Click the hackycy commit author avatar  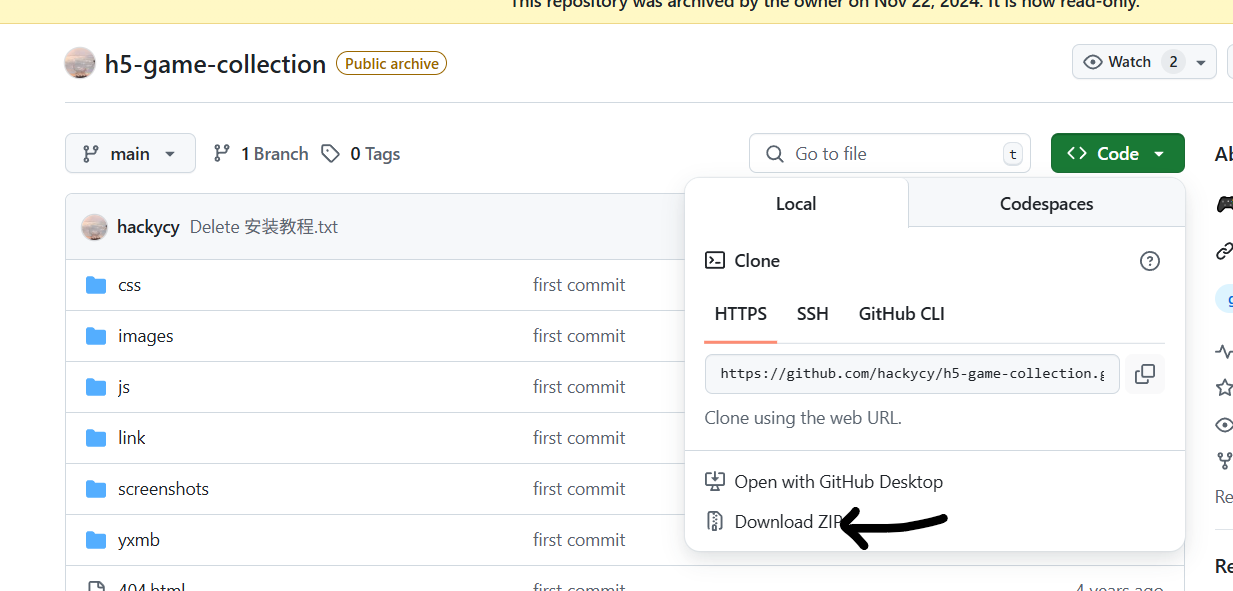point(94,227)
